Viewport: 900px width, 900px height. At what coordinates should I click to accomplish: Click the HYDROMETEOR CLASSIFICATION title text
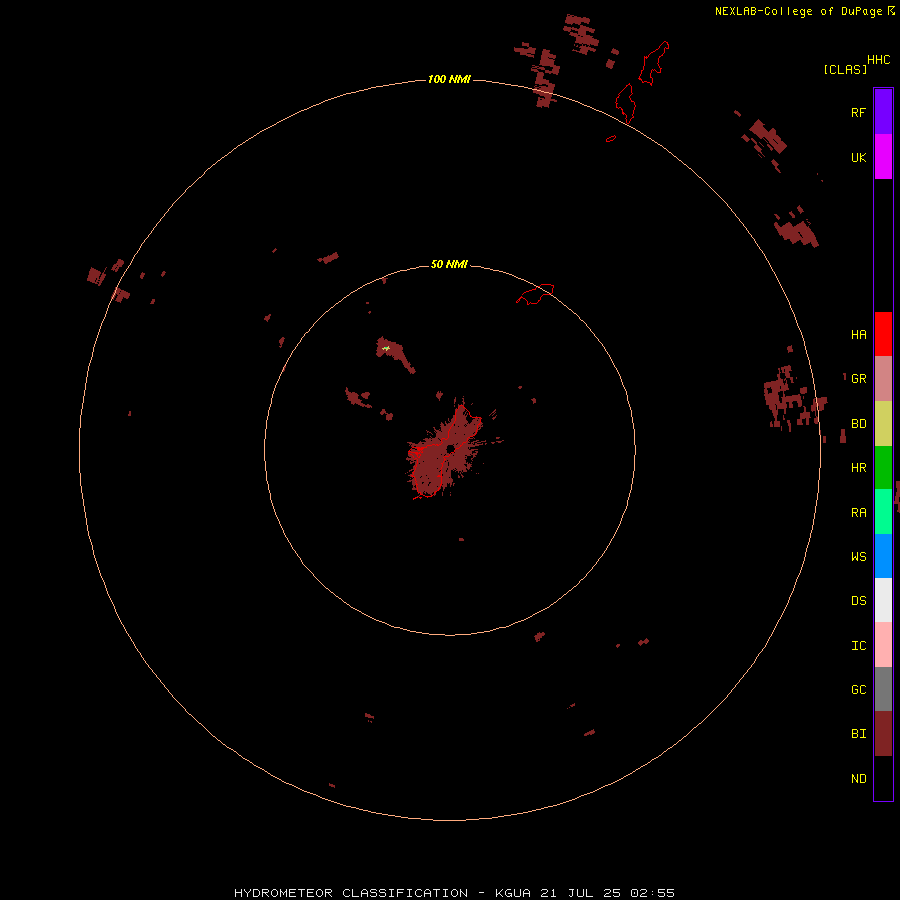point(351,893)
